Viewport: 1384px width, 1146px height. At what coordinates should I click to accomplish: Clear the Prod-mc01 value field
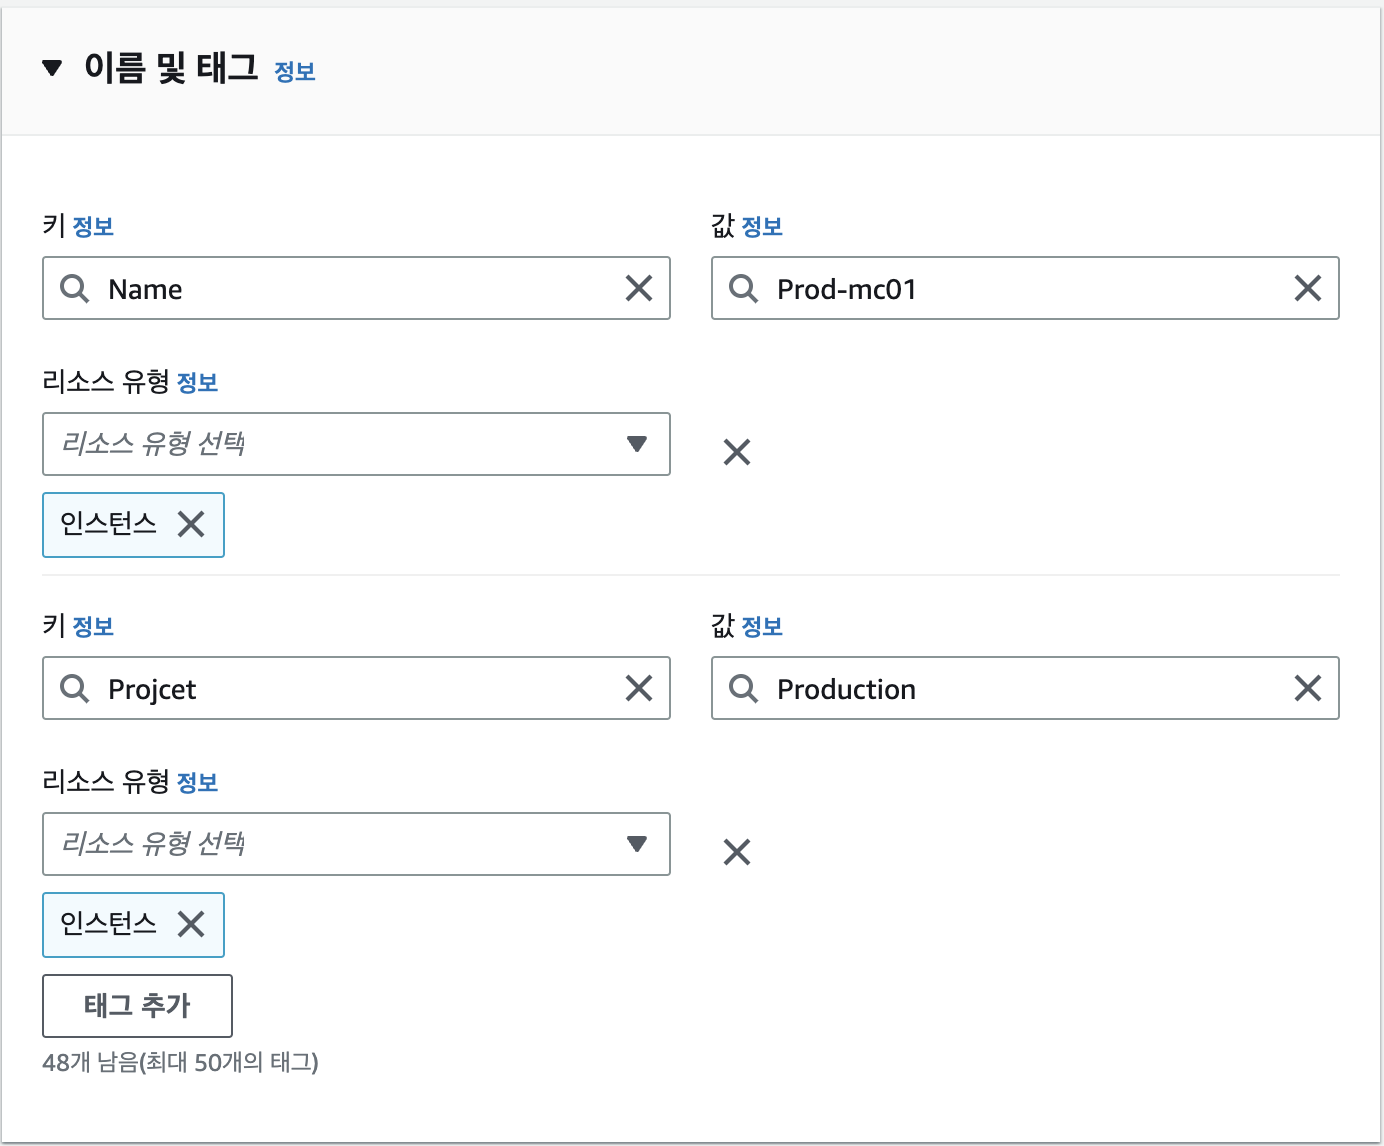pos(1307,289)
